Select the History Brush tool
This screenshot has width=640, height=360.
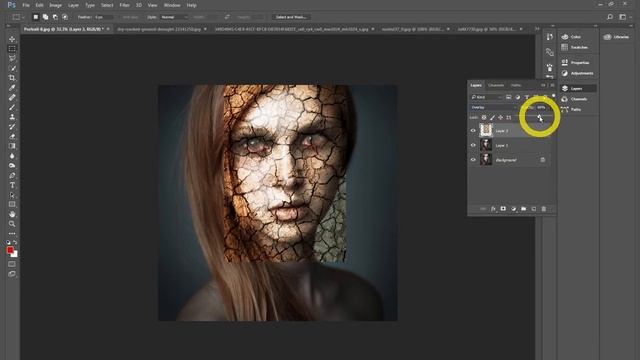(12, 127)
